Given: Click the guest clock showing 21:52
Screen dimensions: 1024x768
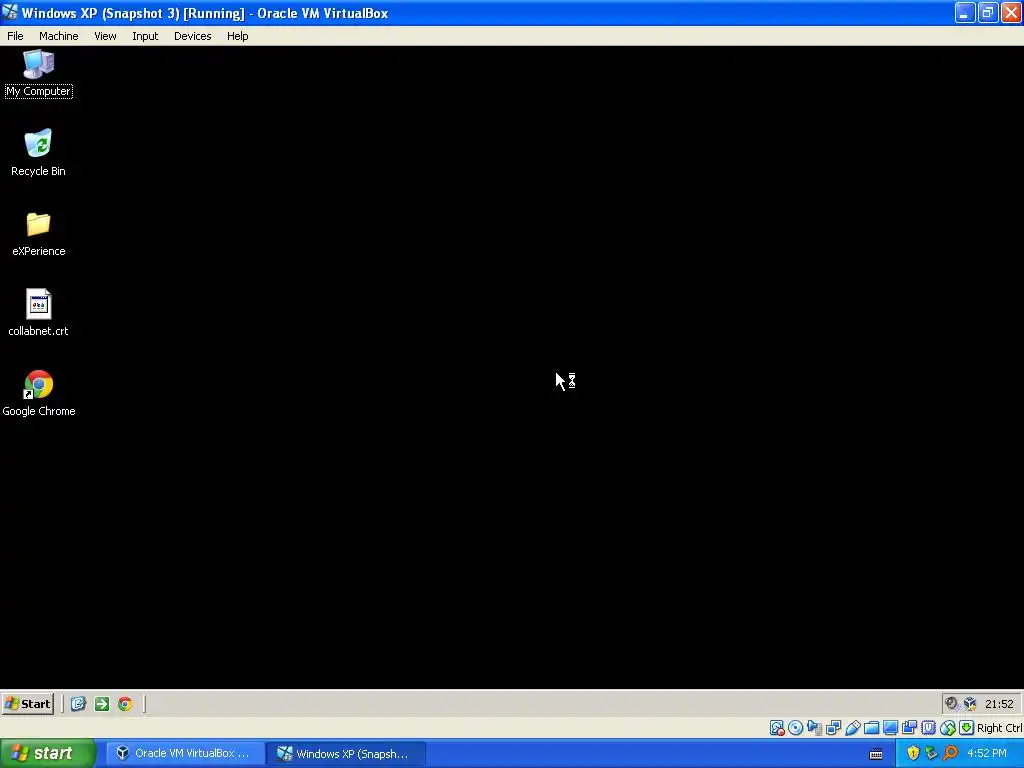Looking at the screenshot, I should (999, 704).
